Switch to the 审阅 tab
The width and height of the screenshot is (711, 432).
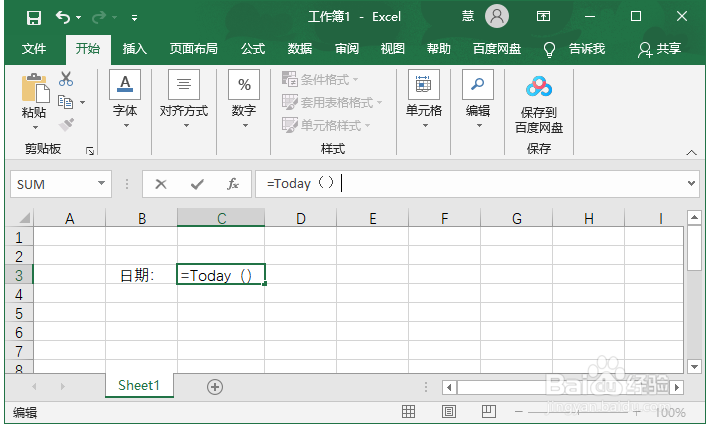pyautogui.click(x=347, y=49)
